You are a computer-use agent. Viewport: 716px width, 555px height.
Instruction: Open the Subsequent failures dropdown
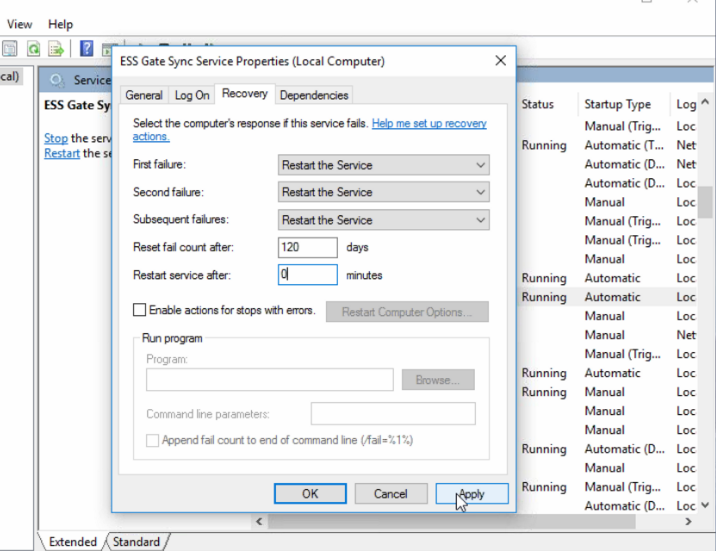384,220
